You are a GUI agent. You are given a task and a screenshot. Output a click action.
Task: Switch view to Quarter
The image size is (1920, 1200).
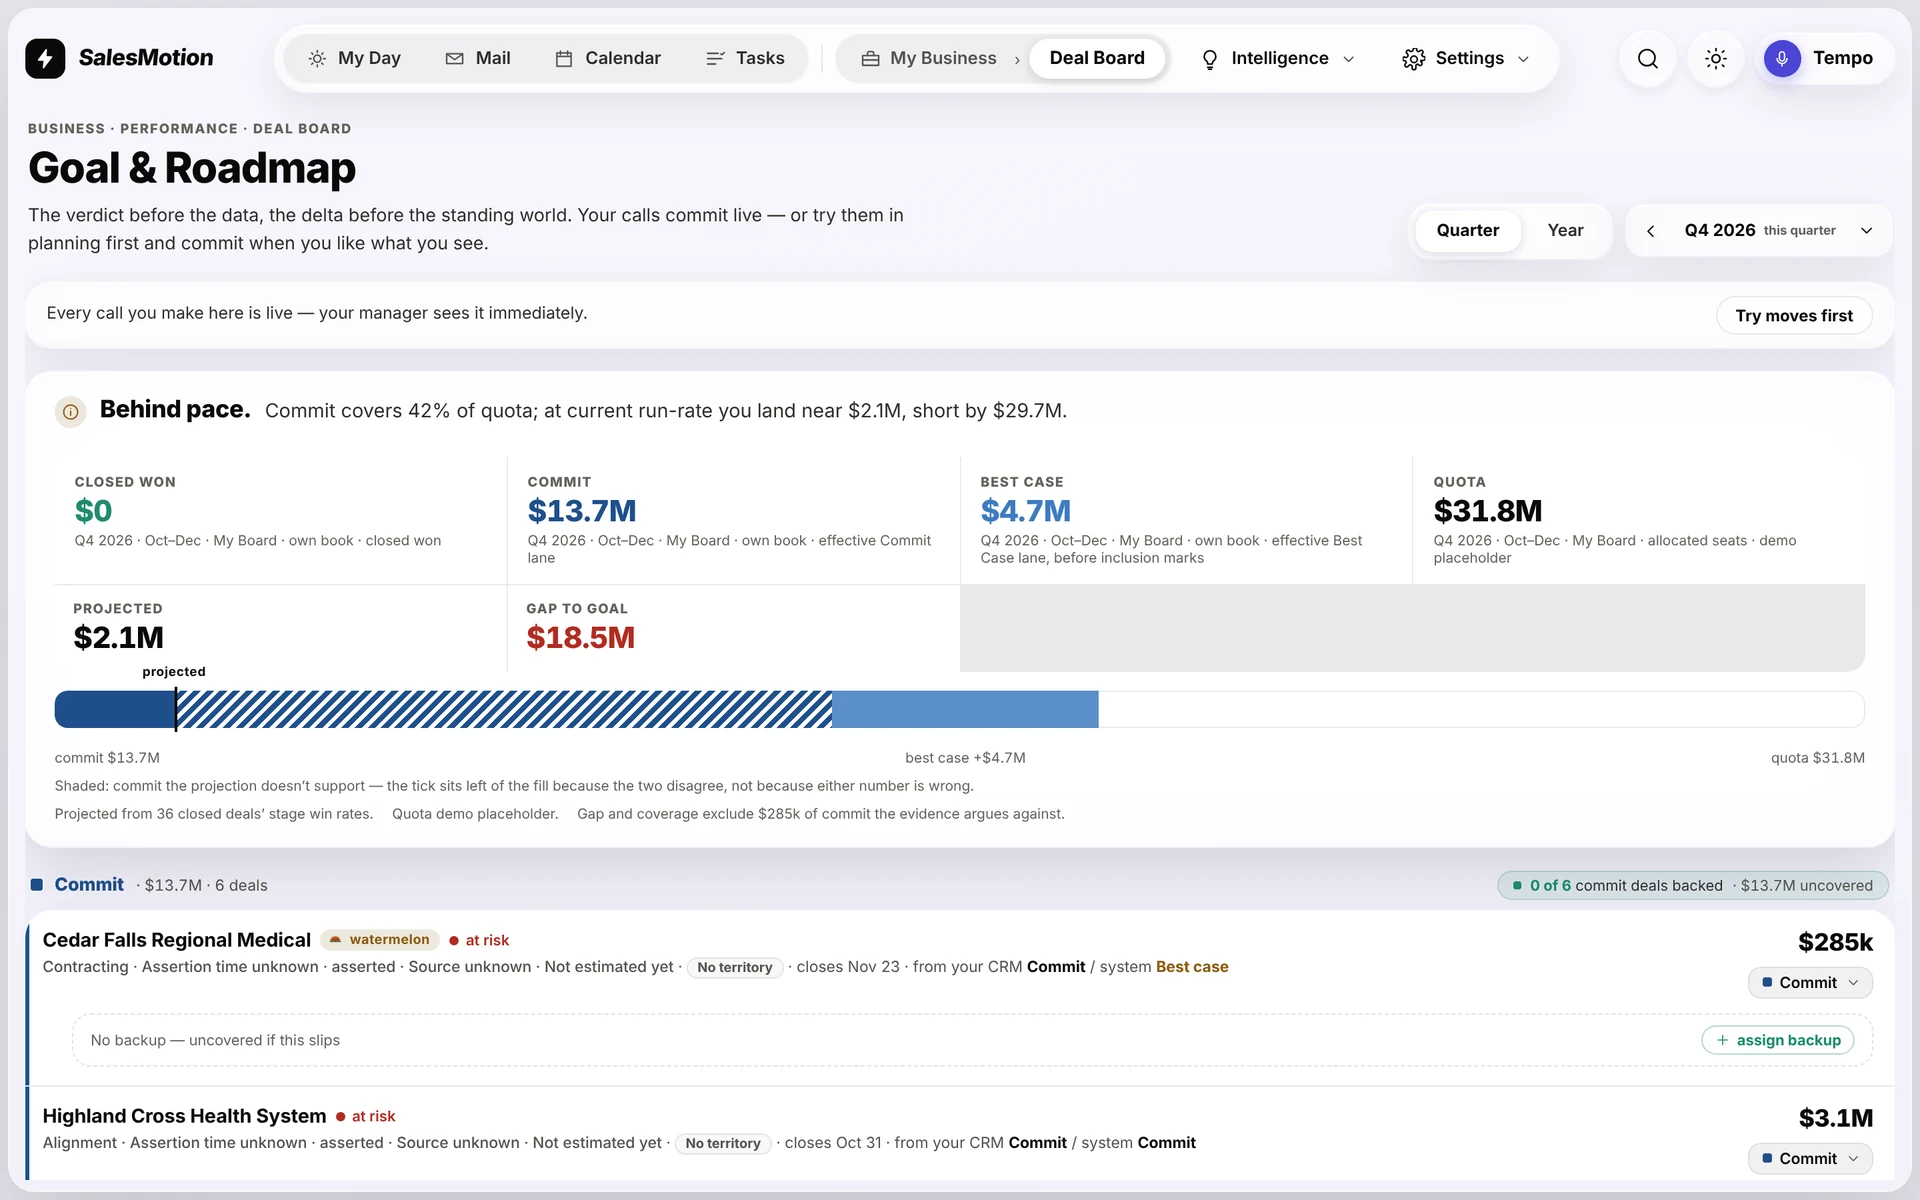(1467, 231)
